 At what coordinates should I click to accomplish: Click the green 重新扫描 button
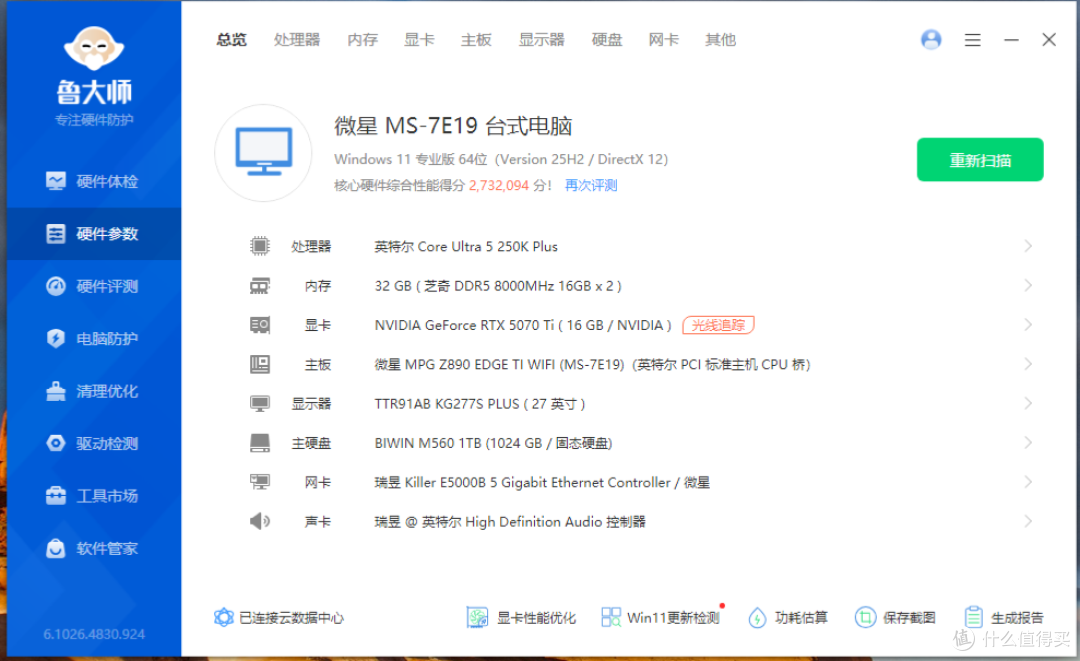(979, 160)
